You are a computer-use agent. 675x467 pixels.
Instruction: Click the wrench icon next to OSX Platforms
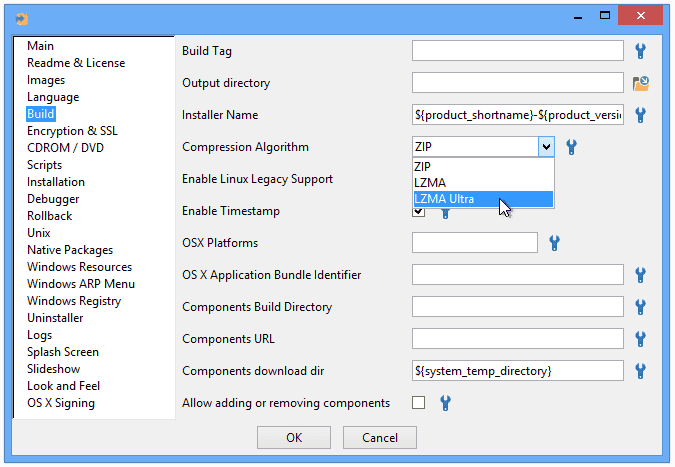point(554,243)
